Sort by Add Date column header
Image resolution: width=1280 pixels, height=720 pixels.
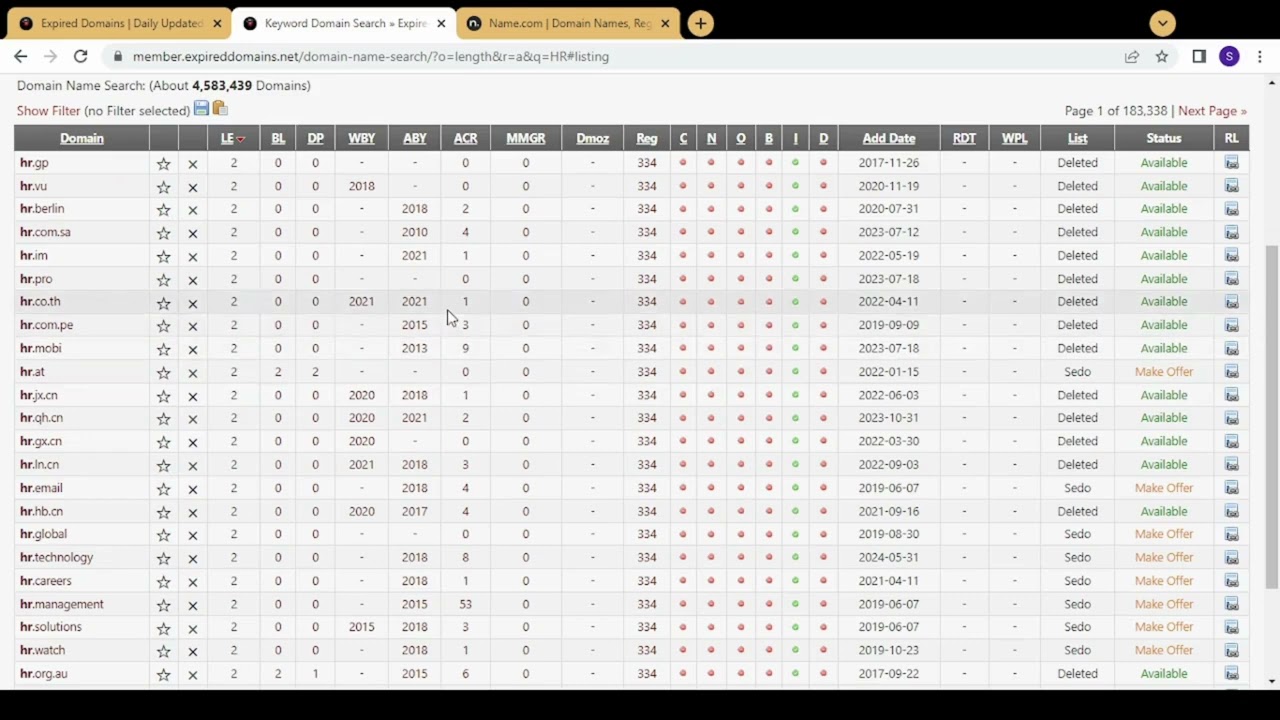pos(889,138)
